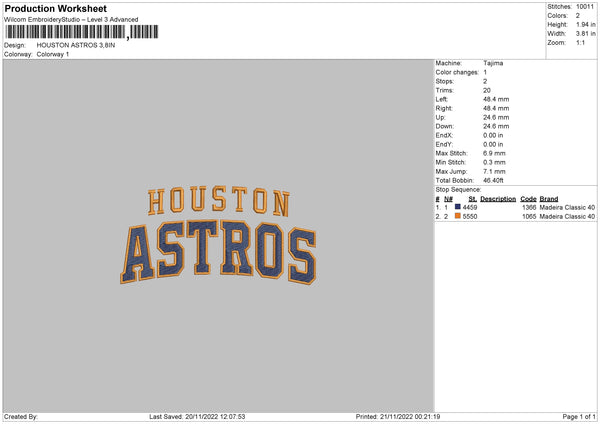Click the navy blue thread color swatch
Screen dimensions: 600x424
tap(457, 207)
